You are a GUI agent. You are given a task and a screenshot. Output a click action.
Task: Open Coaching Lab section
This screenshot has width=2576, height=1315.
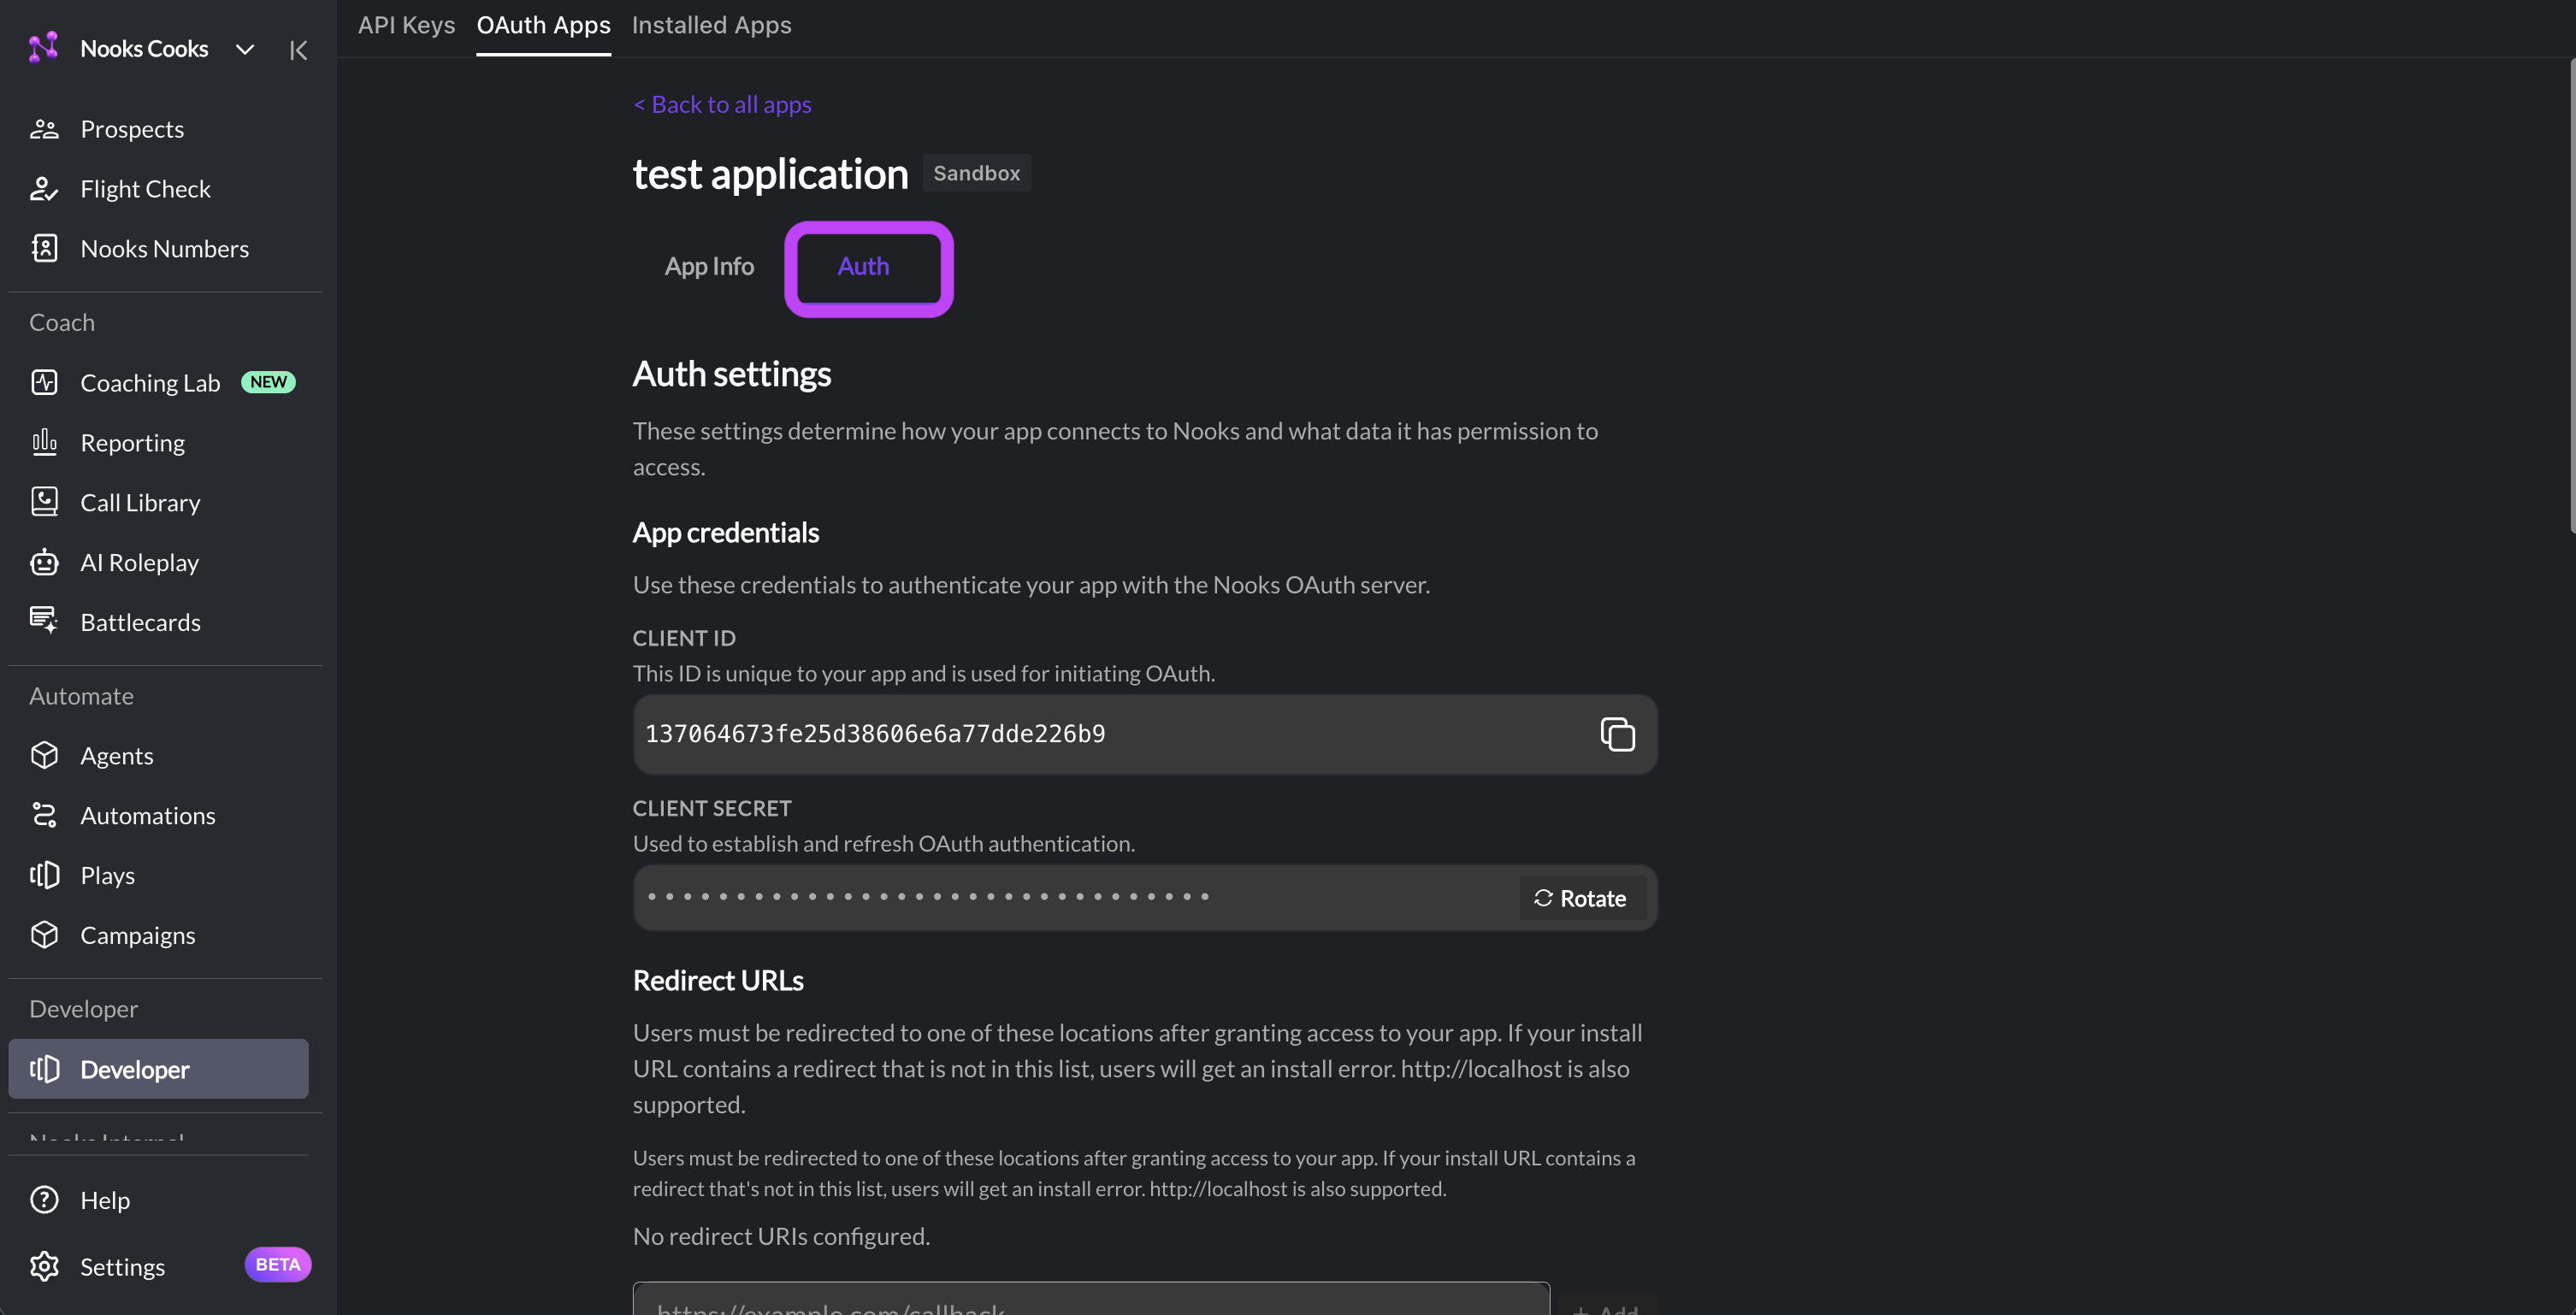pos(150,382)
